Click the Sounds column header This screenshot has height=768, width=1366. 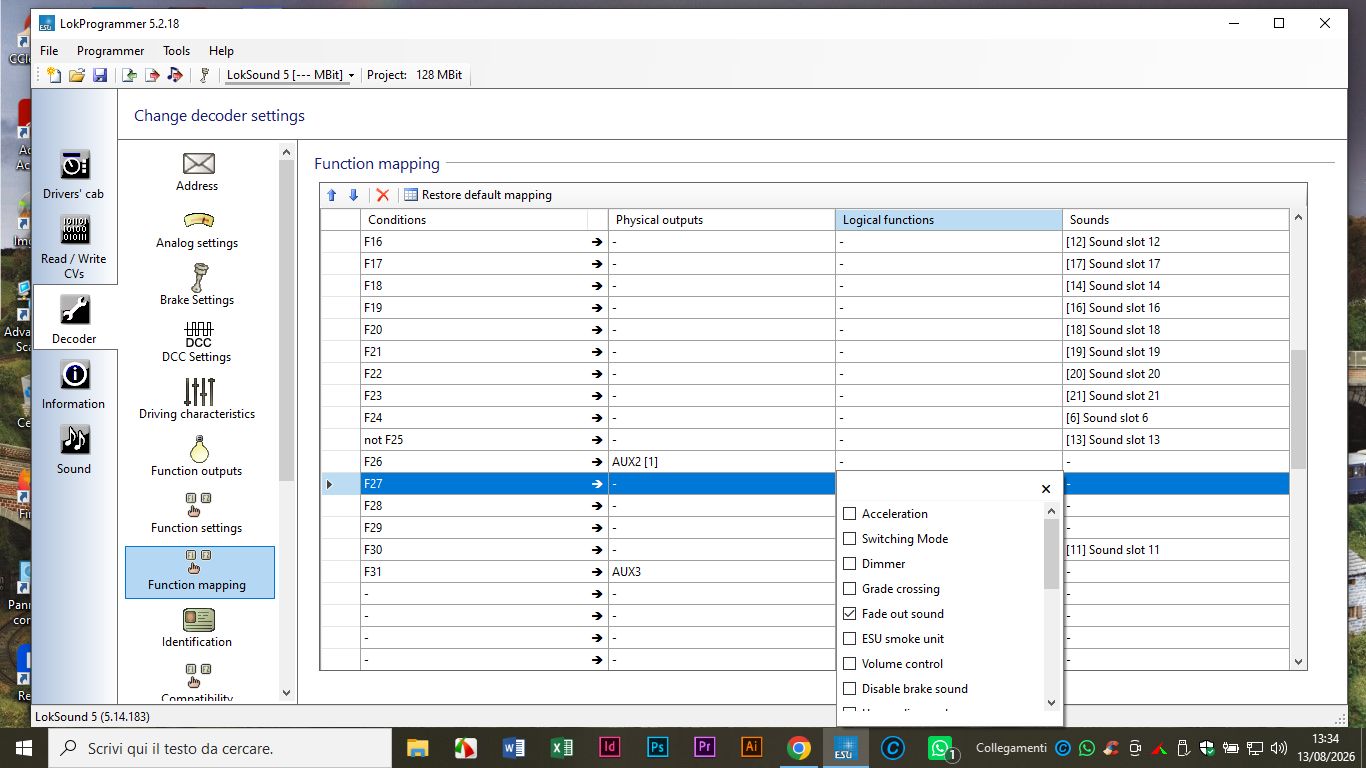[1176, 220]
